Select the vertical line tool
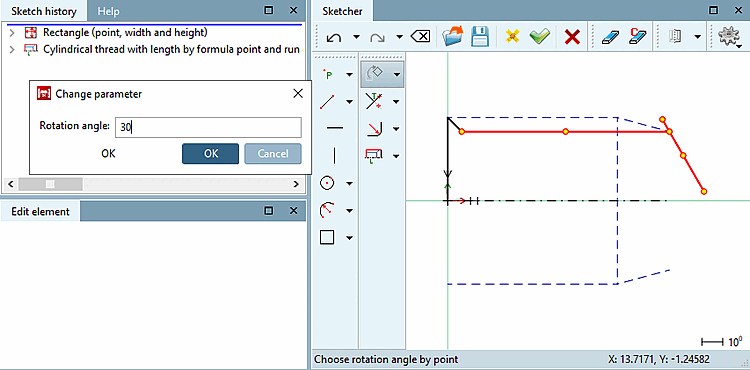 pyautogui.click(x=334, y=156)
